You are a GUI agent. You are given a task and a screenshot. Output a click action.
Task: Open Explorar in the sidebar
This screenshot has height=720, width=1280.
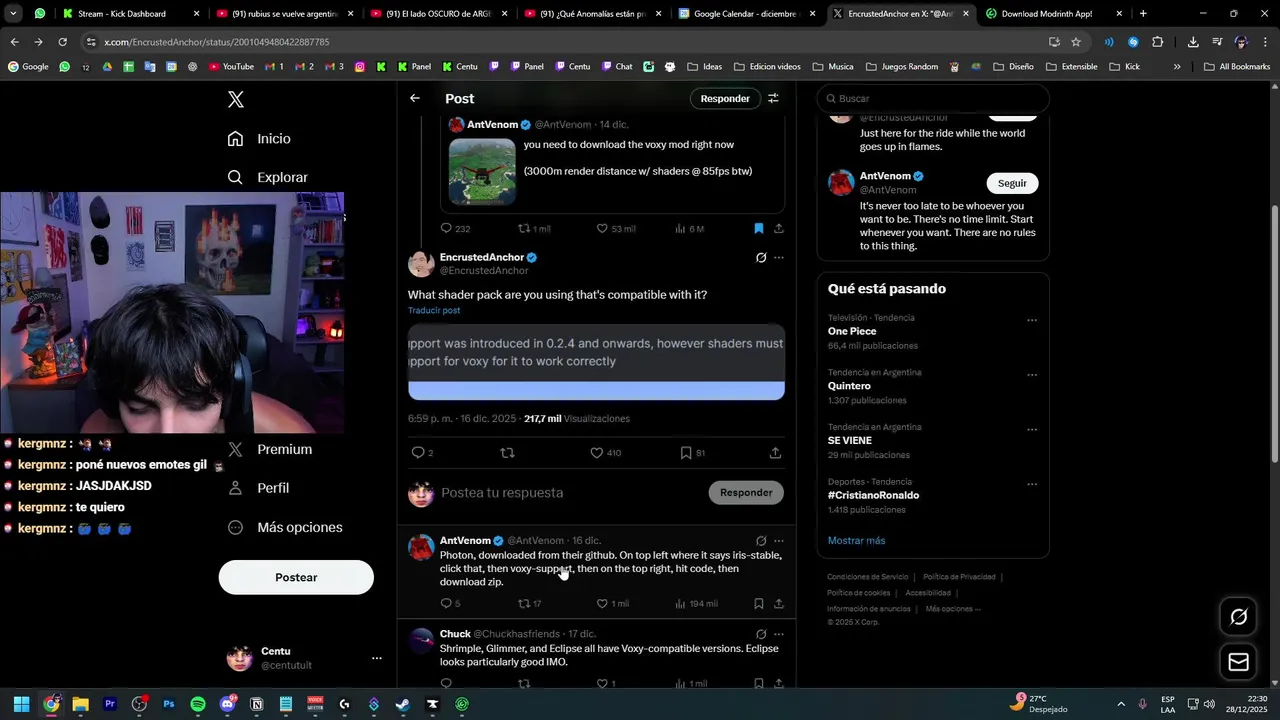coord(267,177)
